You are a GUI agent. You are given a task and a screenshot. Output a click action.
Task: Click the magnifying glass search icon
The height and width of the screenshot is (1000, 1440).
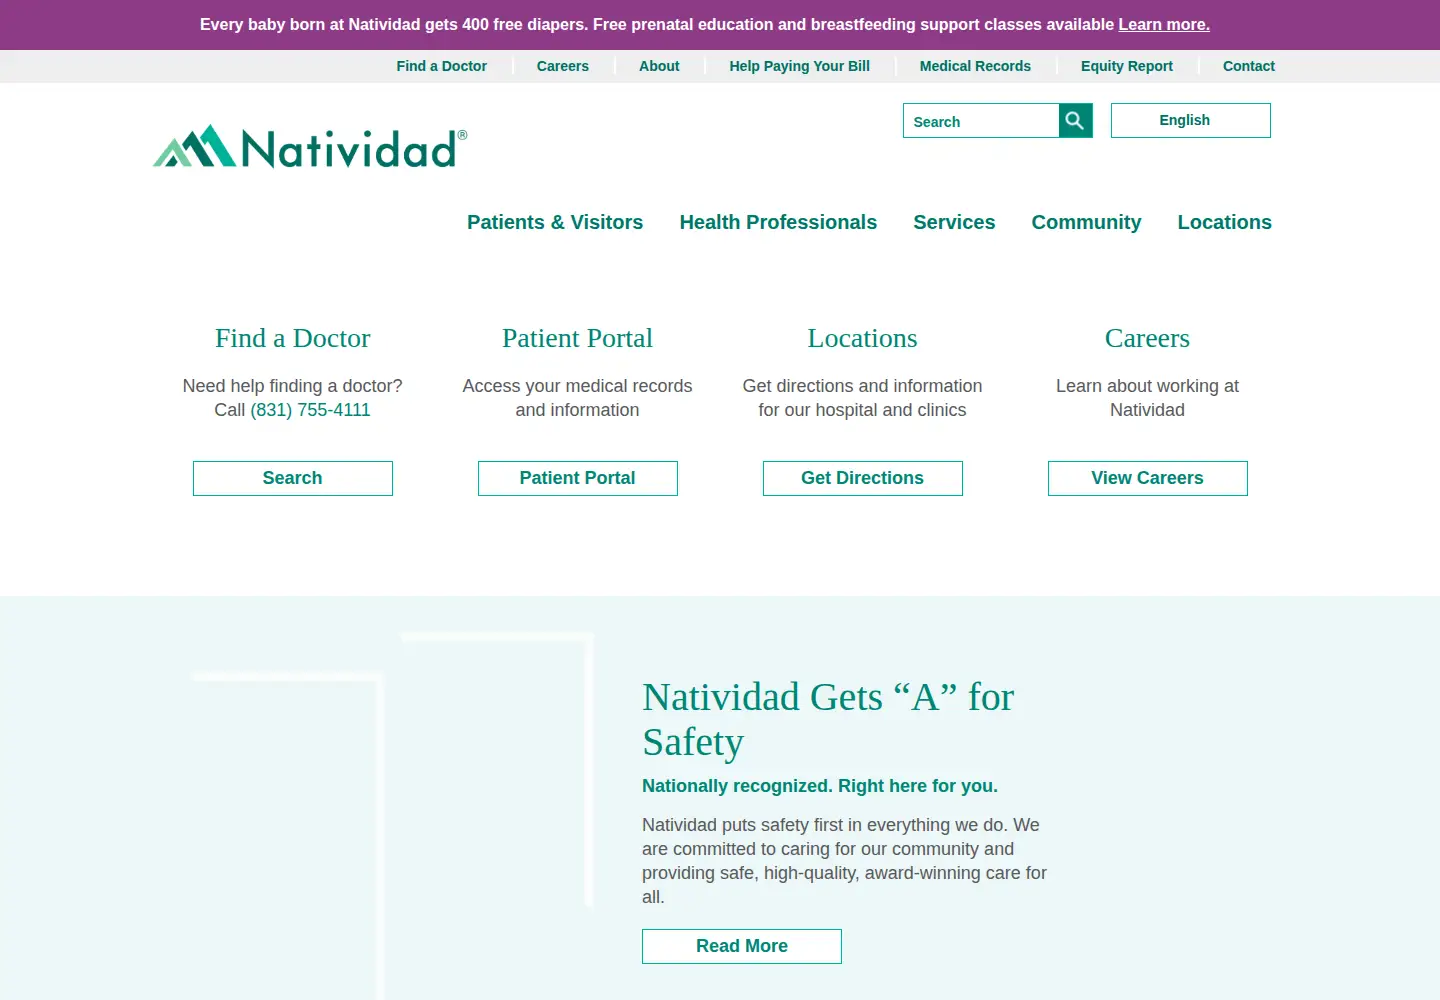(x=1075, y=121)
